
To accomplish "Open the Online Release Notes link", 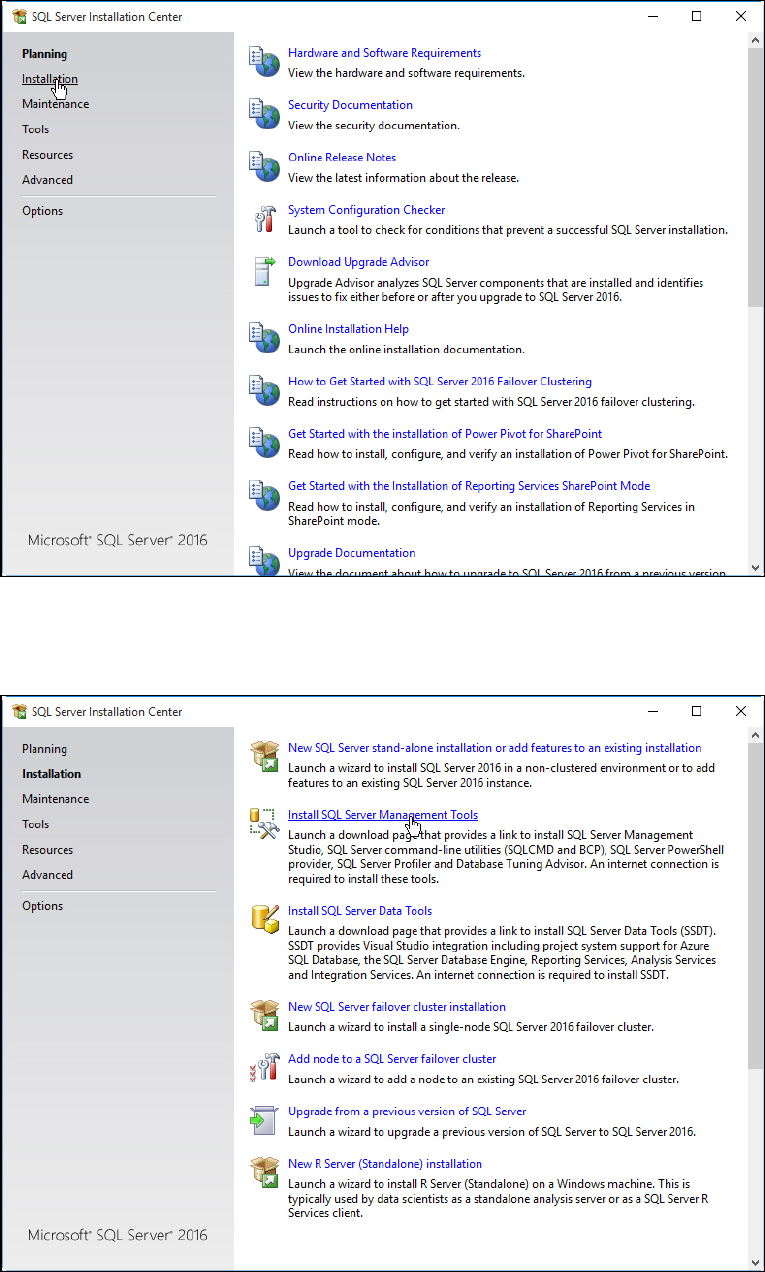I will point(342,158).
